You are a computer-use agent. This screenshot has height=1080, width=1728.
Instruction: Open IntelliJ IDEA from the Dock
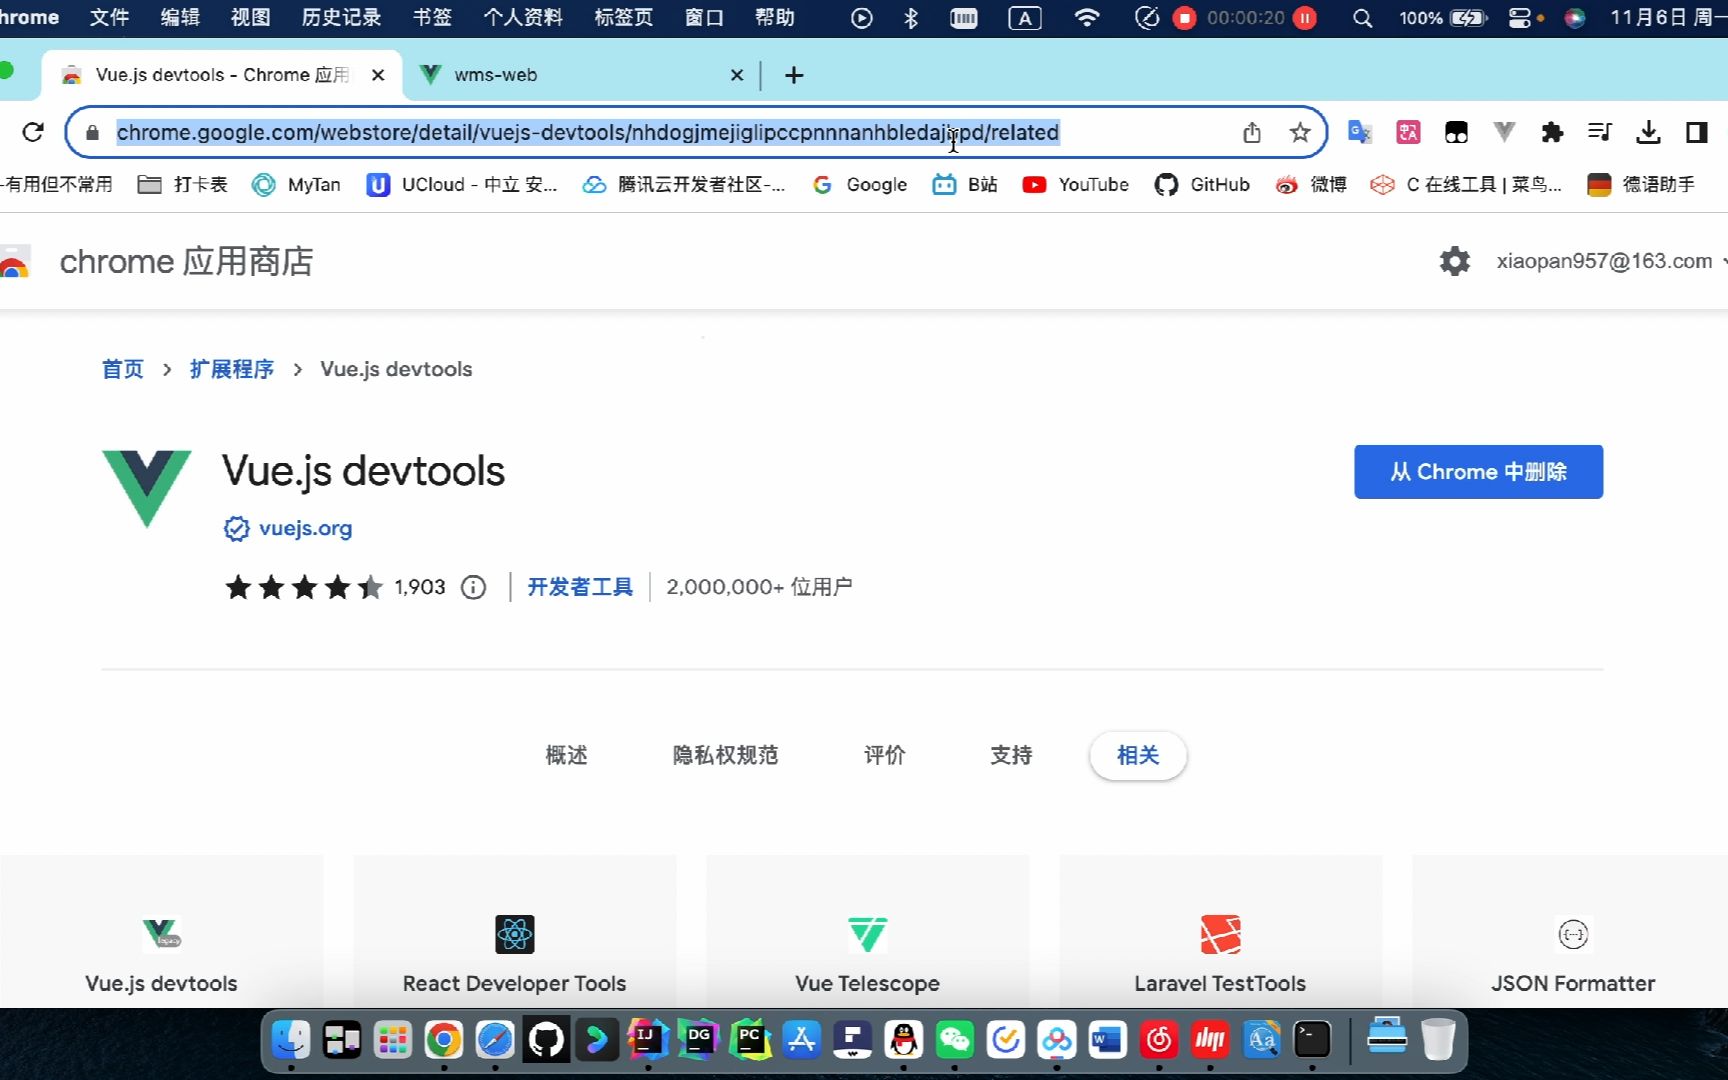pos(648,1040)
